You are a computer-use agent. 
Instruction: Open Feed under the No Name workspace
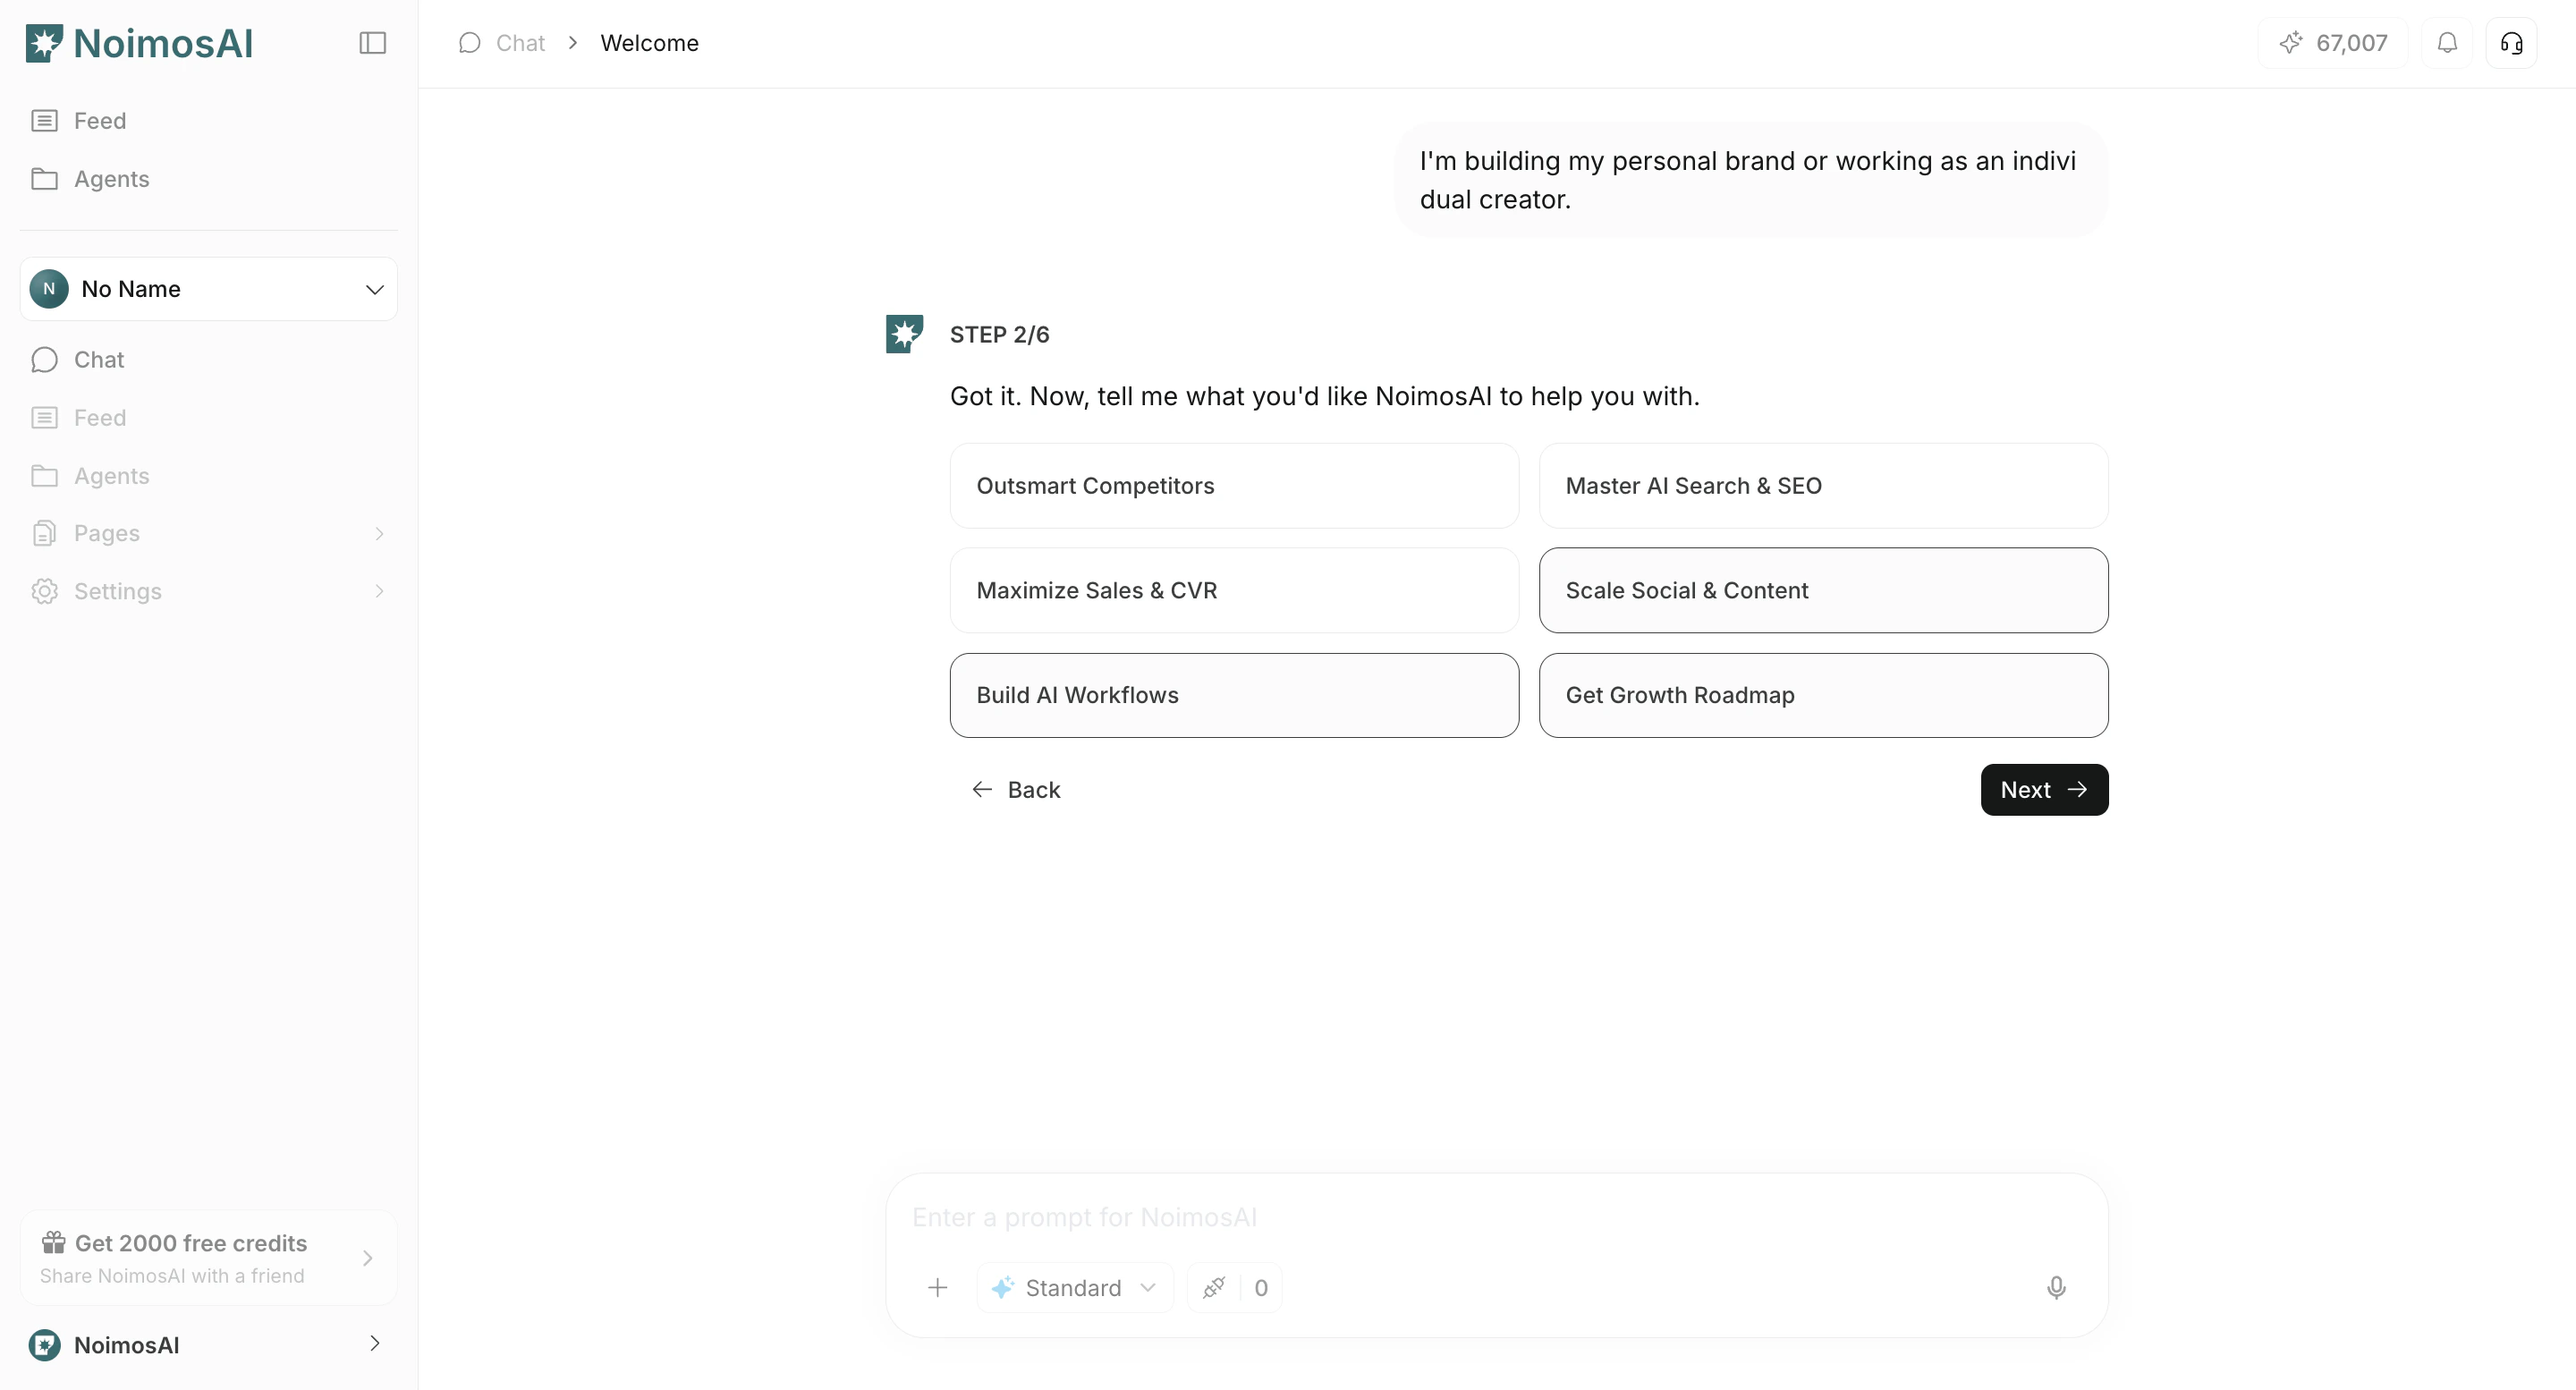click(x=209, y=418)
